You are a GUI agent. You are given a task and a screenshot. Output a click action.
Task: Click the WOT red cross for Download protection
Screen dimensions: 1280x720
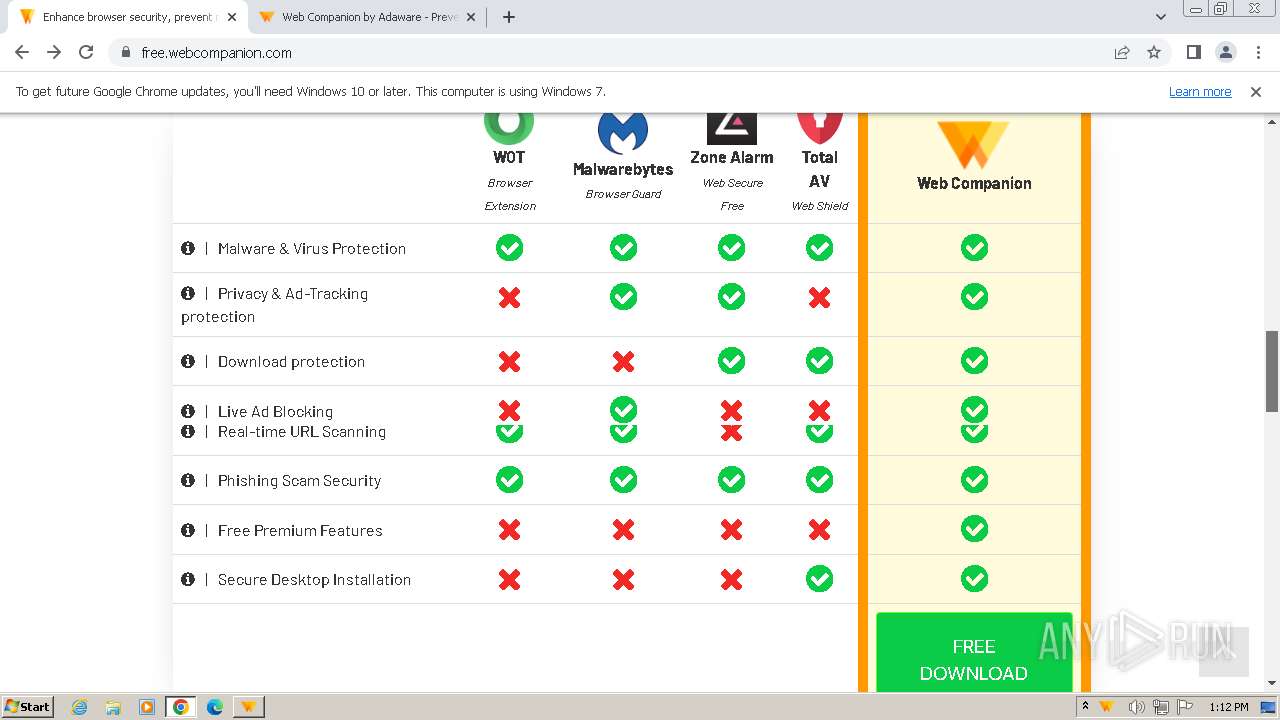coord(509,361)
